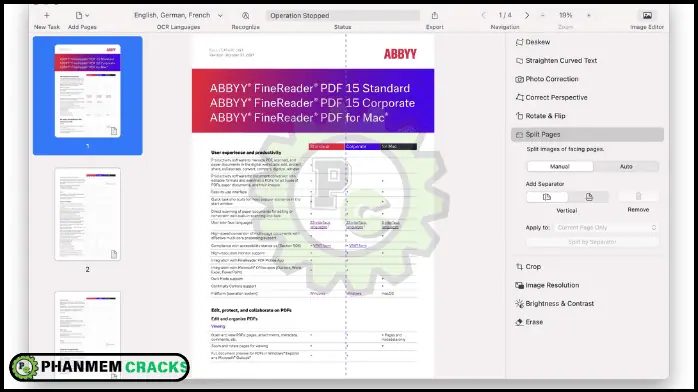
Task: Open Apply to Current Page Only dropdown
Action: 606,227
